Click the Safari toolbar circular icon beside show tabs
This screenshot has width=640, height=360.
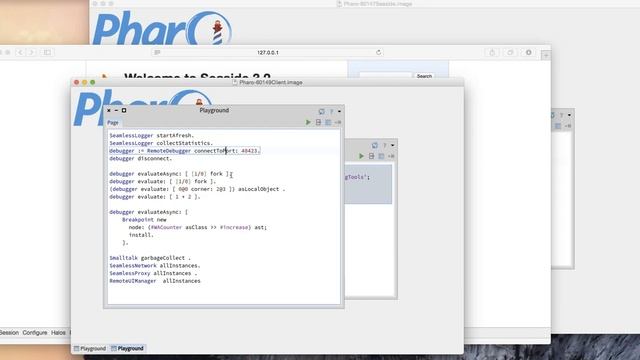pyautogui.click(x=529, y=52)
